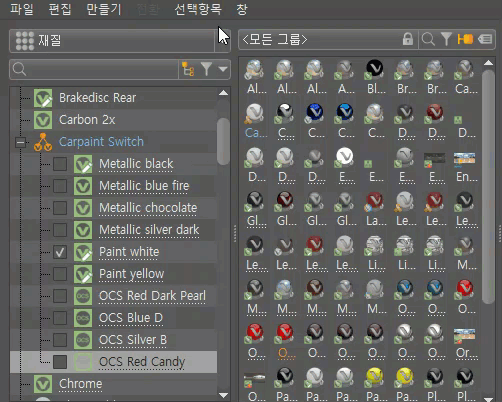Select the 'En...' environment preview thumbnail
This screenshot has width=502, height=402.
click(x=465, y=159)
